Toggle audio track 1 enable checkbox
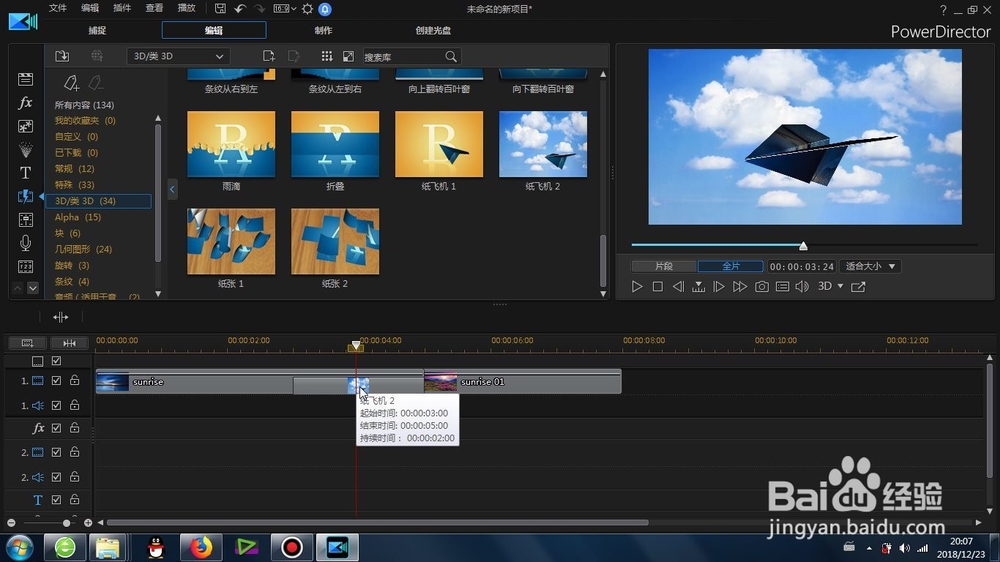This screenshot has width=1000, height=562. point(56,405)
